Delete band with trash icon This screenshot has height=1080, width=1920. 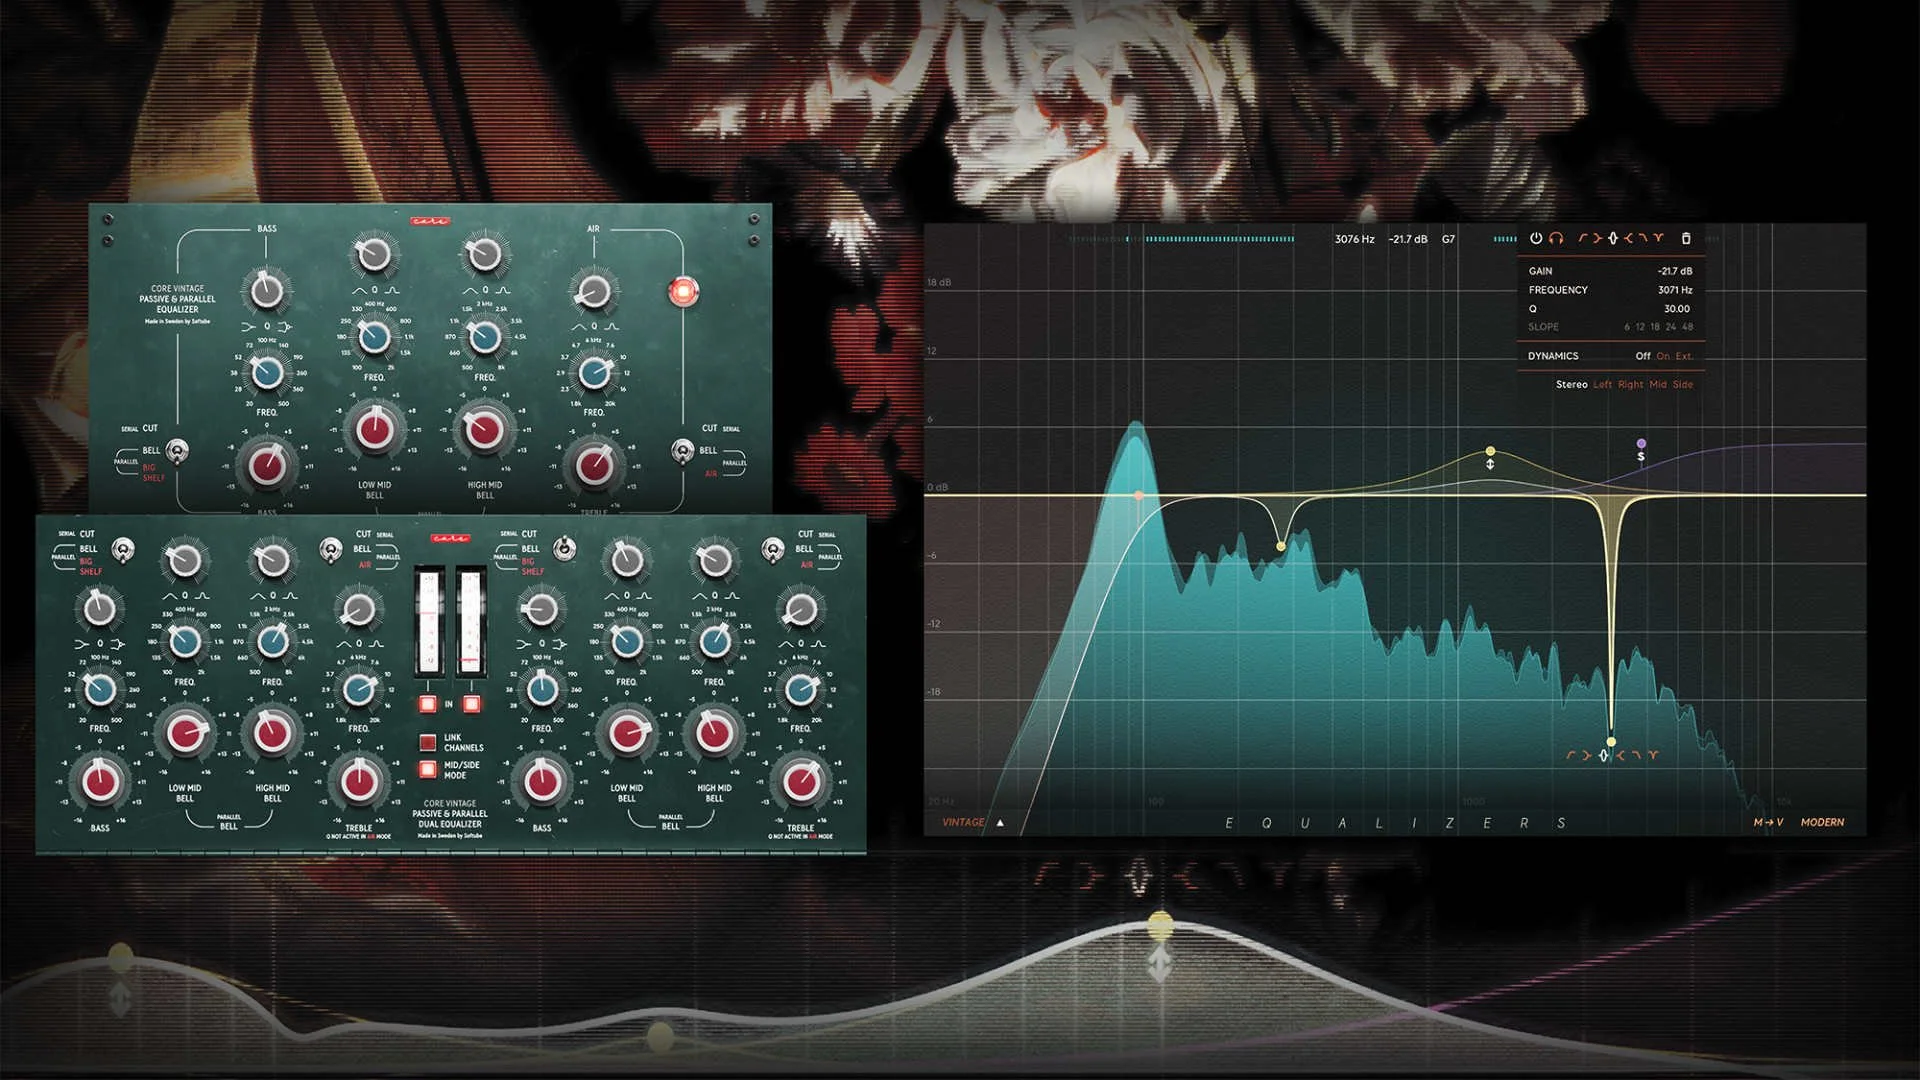pyautogui.click(x=1686, y=238)
